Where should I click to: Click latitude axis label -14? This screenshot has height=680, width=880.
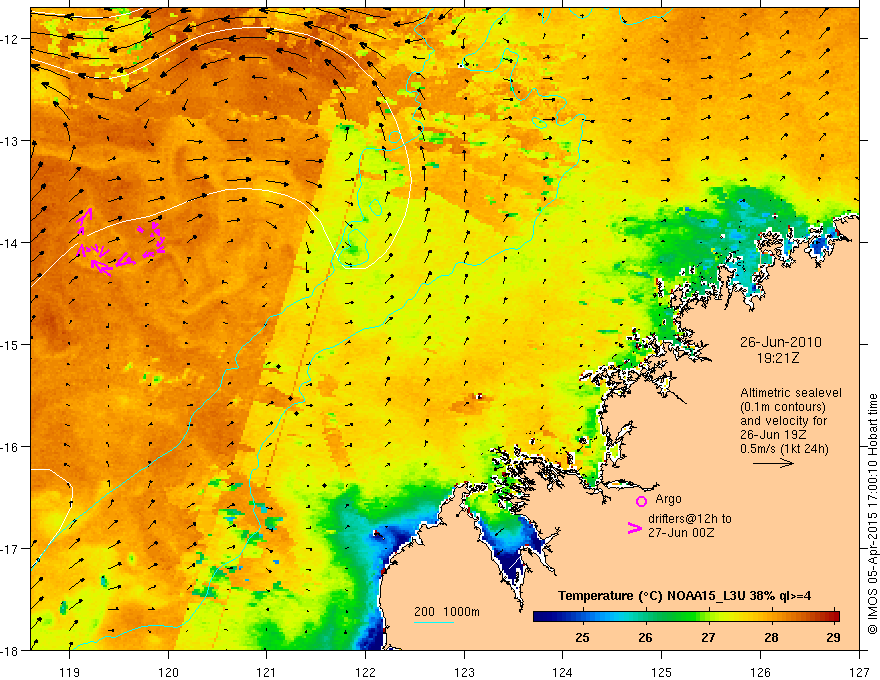[x=10, y=243]
